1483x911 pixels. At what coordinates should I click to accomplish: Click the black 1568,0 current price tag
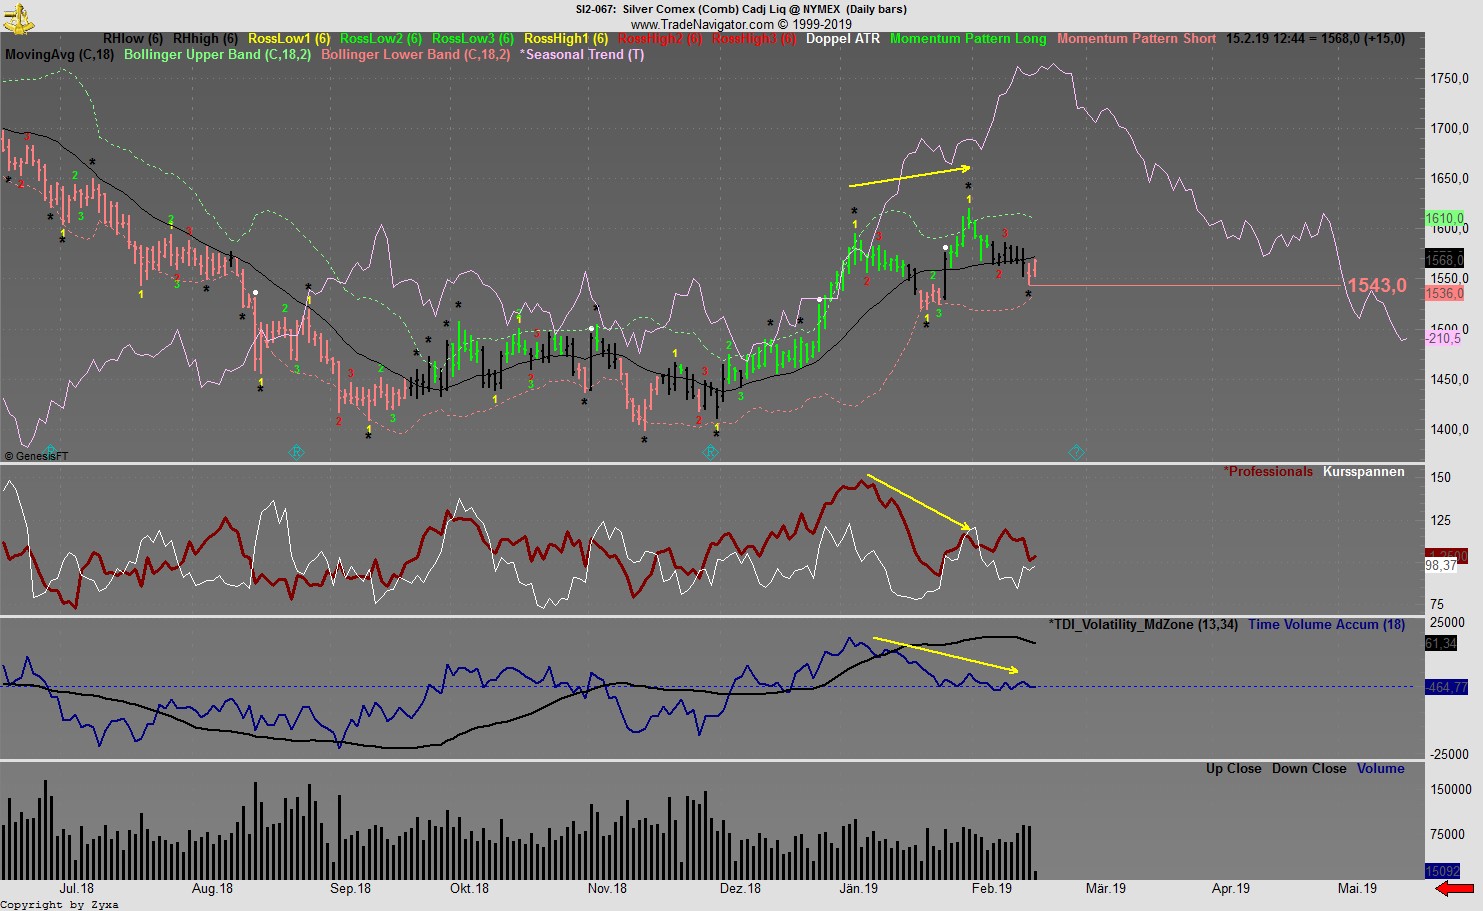1445,260
